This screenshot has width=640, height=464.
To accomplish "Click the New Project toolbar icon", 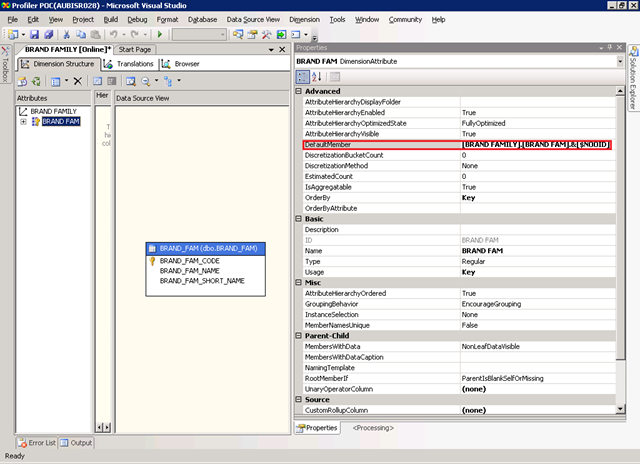I will point(13,35).
